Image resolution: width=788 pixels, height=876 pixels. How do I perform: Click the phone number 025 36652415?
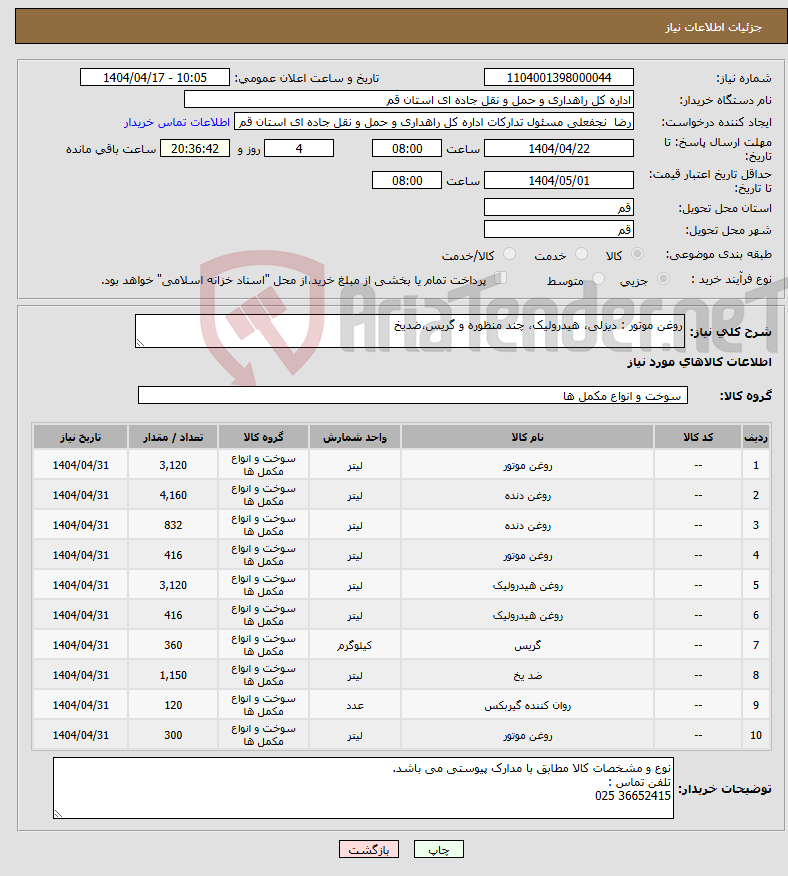[x=633, y=796]
